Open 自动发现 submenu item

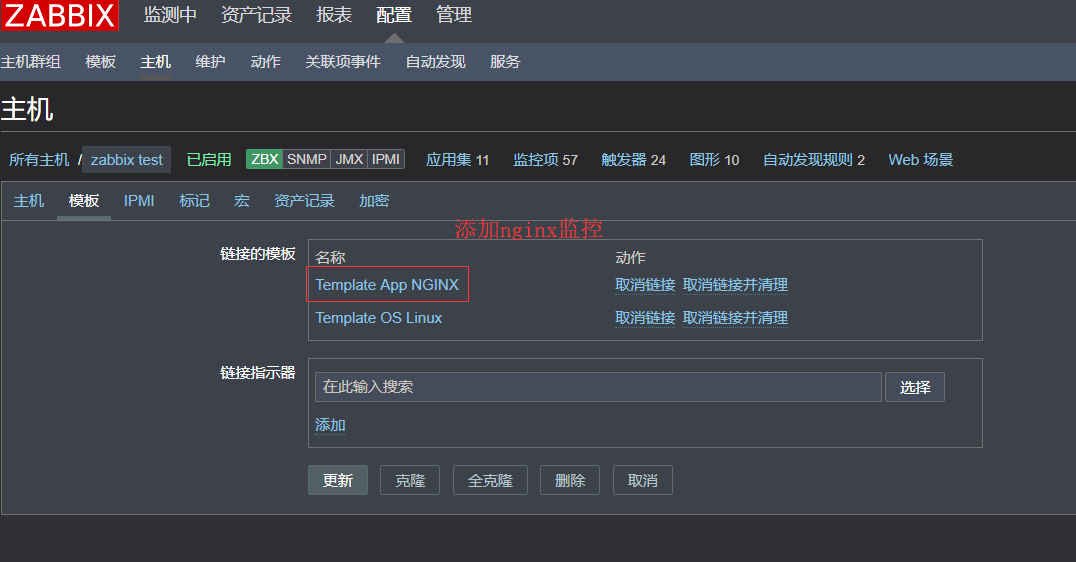coord(435,62)
